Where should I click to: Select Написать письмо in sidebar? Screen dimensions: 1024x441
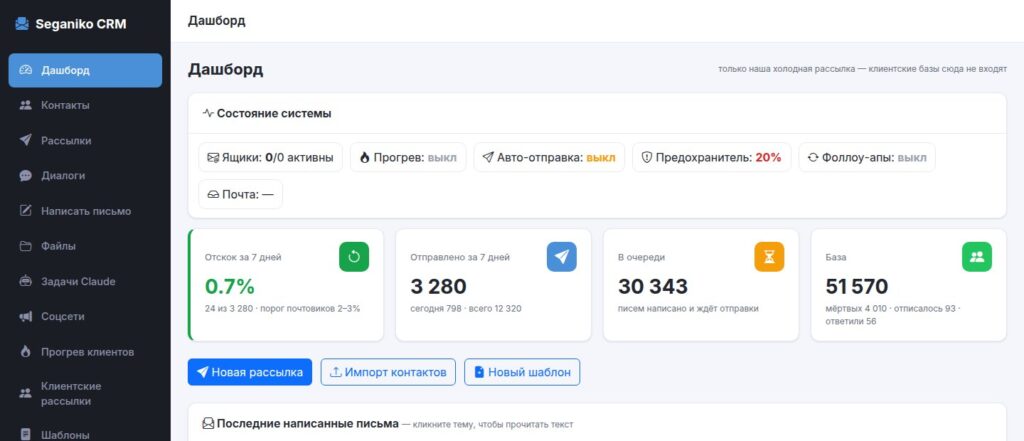(85, 211)
